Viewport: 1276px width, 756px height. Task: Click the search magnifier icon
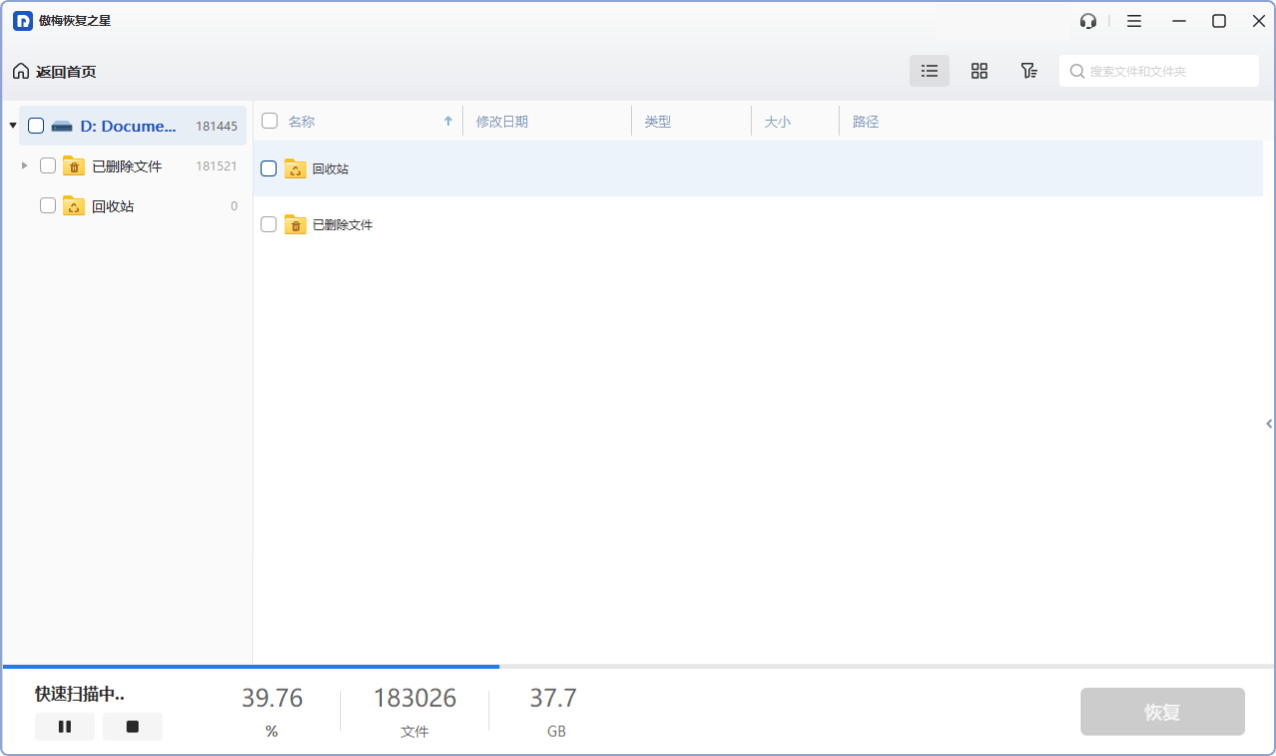[1077, 71]
